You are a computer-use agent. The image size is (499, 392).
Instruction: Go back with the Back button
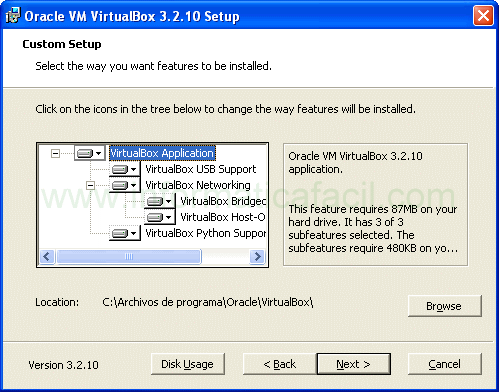pos(280,364)
